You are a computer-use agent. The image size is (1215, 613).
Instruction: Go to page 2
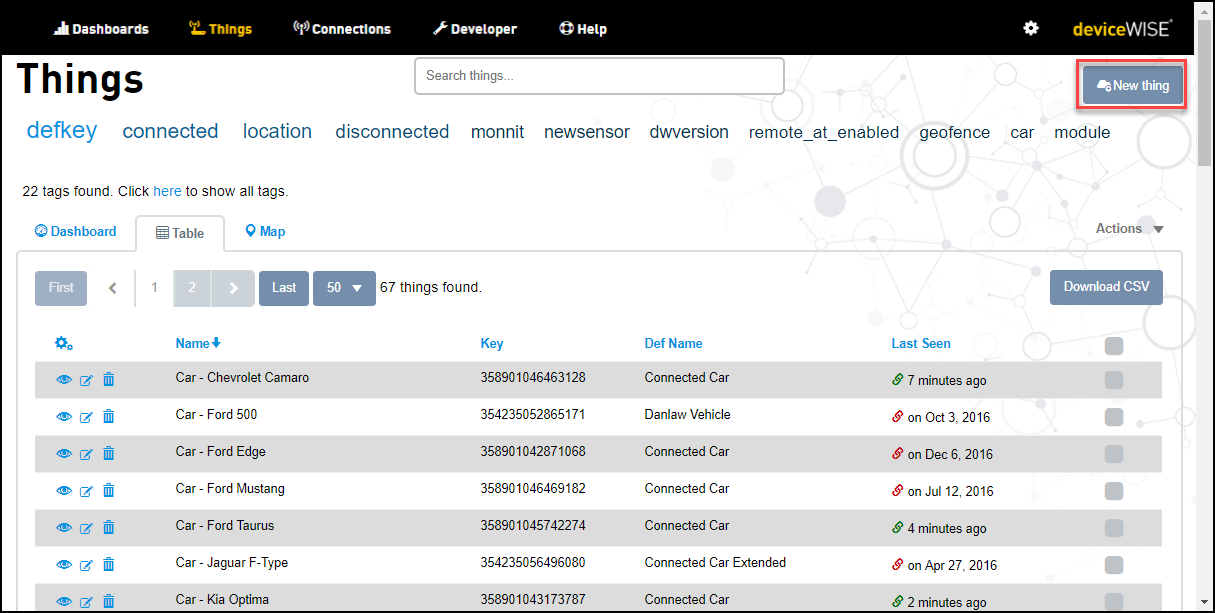(x=193, y=287)
